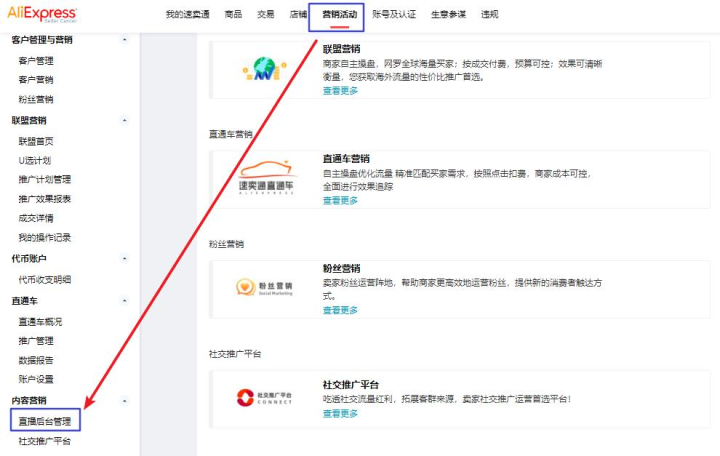Collapse 直通车 sidebar section
720x456 pixels.
pyautogui.click(x=124, y=301)
